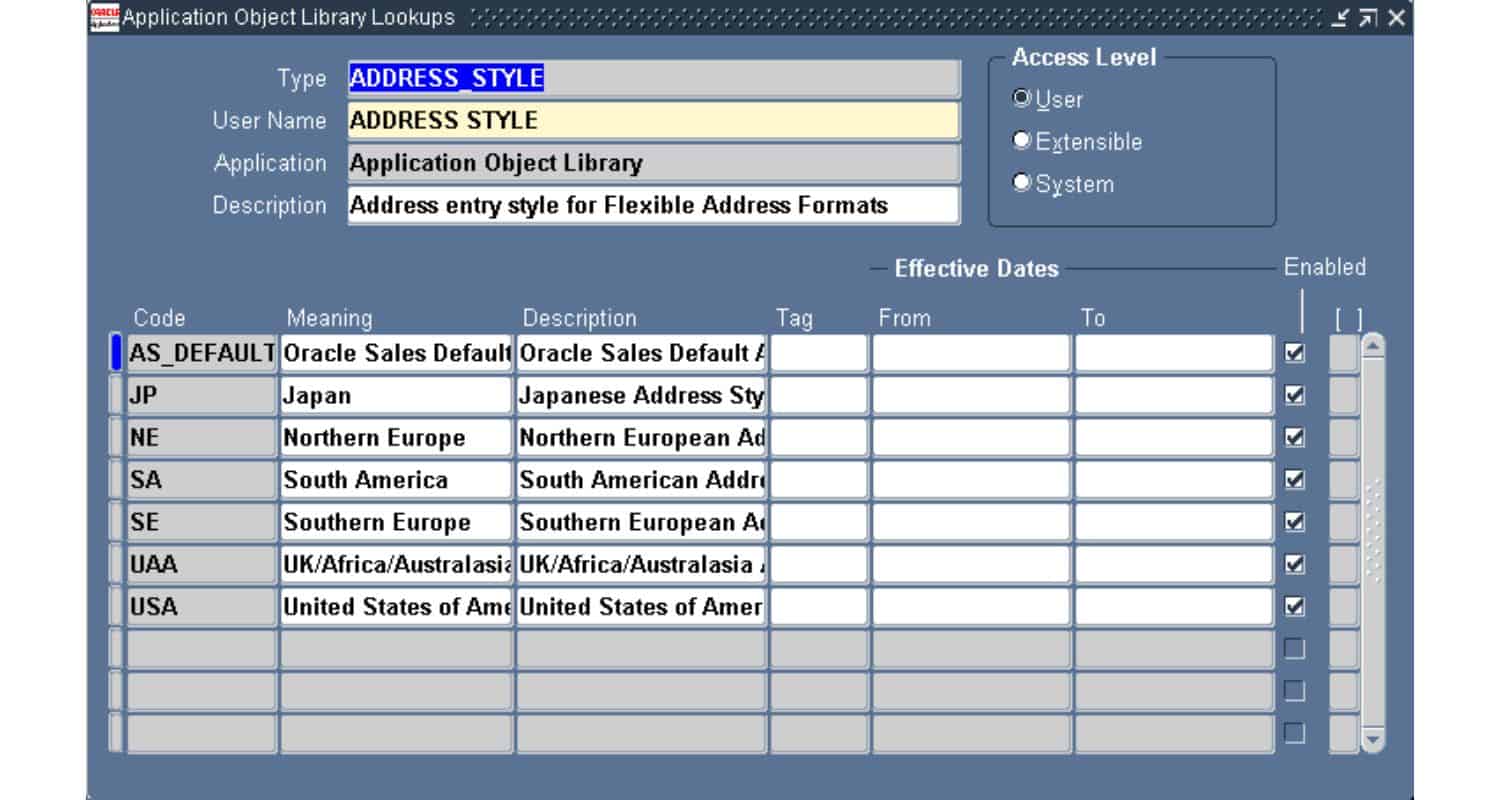Close the Application Object Library Lookups window
The width and height of the screenshot is (1500, 800).
point(1396,17)
